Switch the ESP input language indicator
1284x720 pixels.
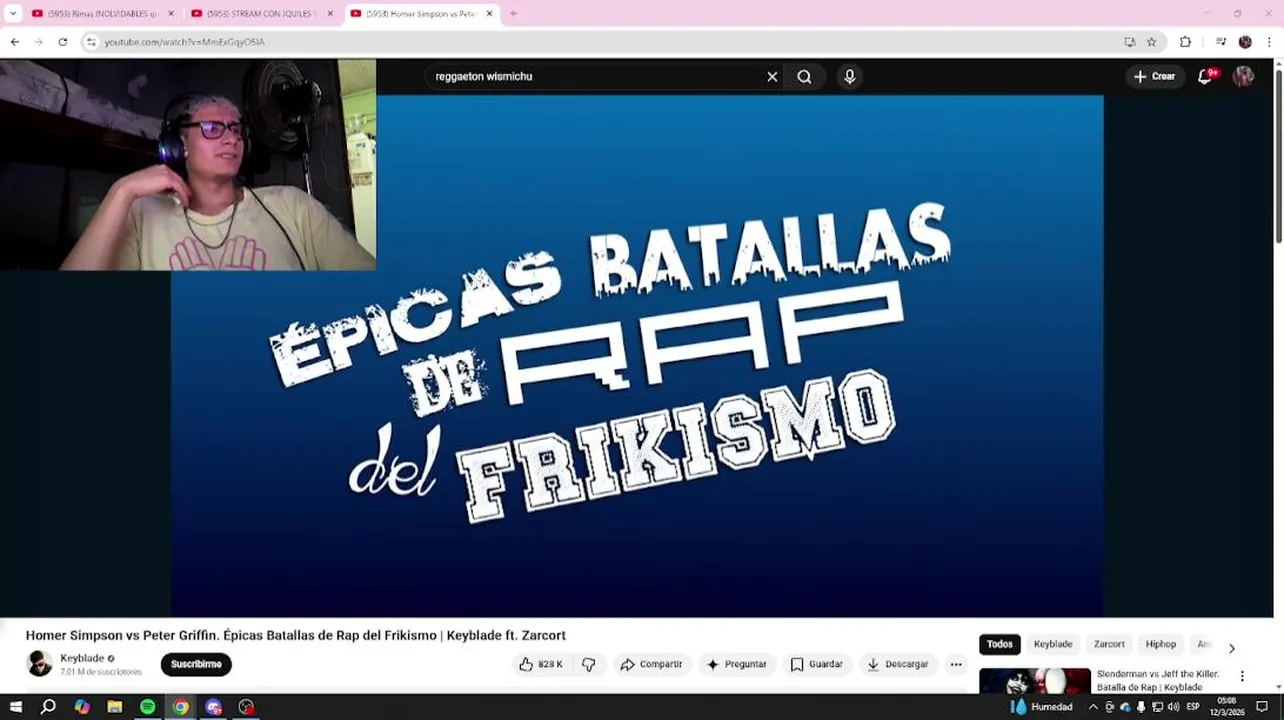click(1193, 707)
